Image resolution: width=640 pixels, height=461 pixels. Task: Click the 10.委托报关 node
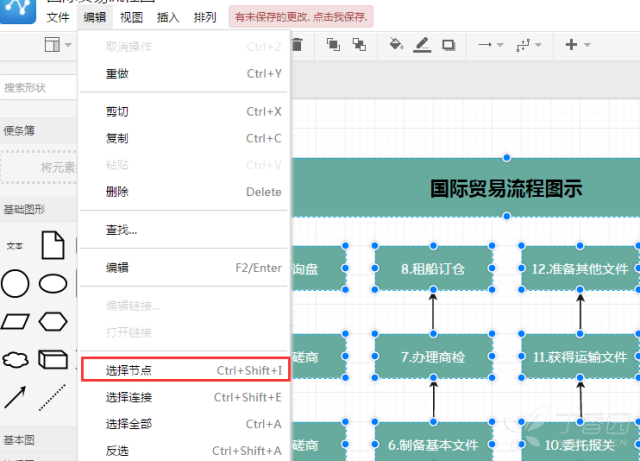[580, 442]
